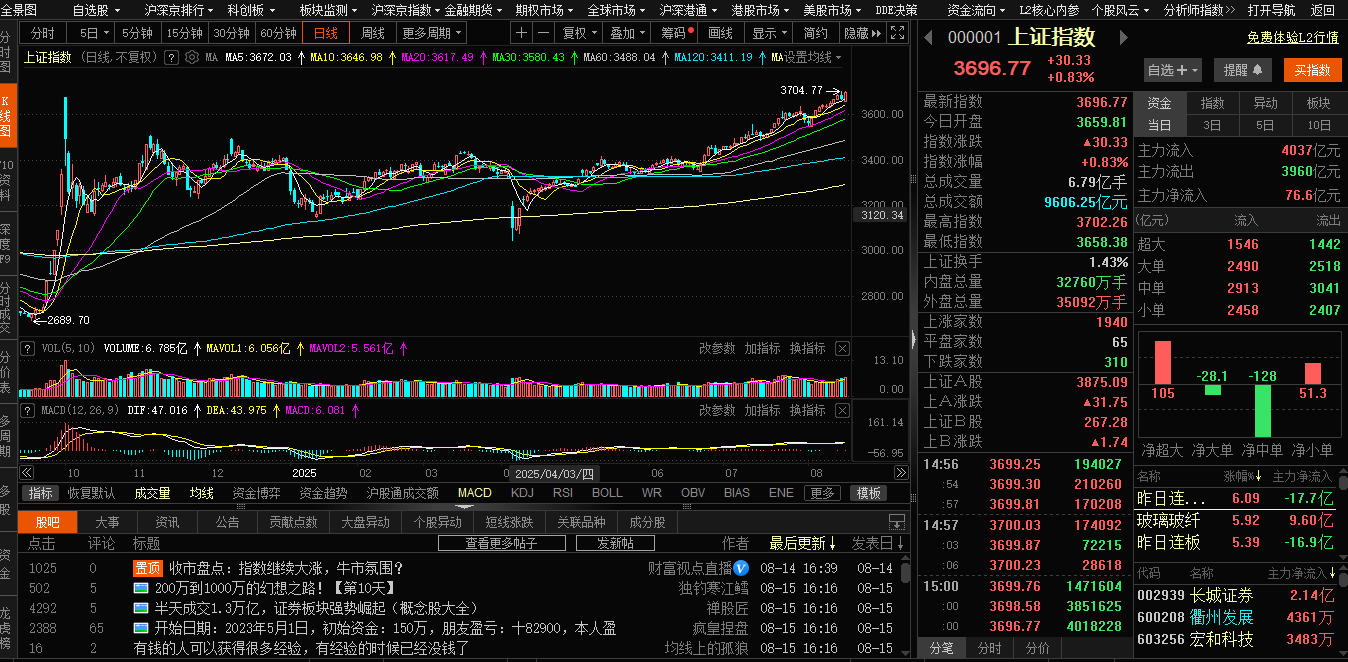Switch to the 周线 weekly chart tab
The width and height of the screenshot is (1348, 662).
(372, 33)
